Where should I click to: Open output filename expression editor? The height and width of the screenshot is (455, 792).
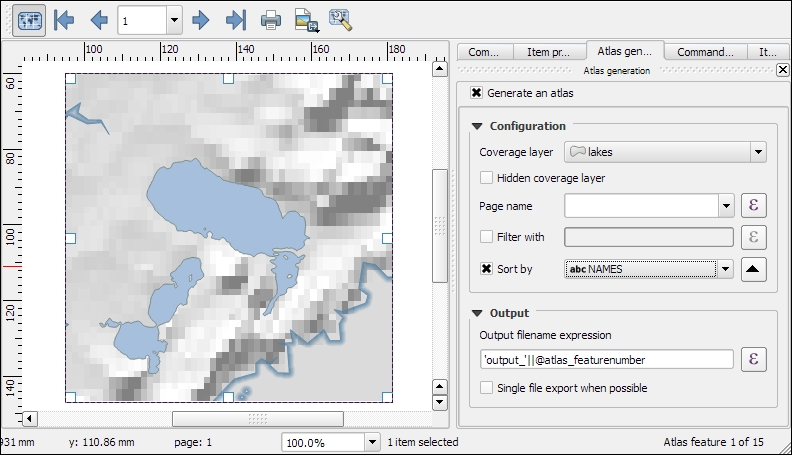coord(754,359)
